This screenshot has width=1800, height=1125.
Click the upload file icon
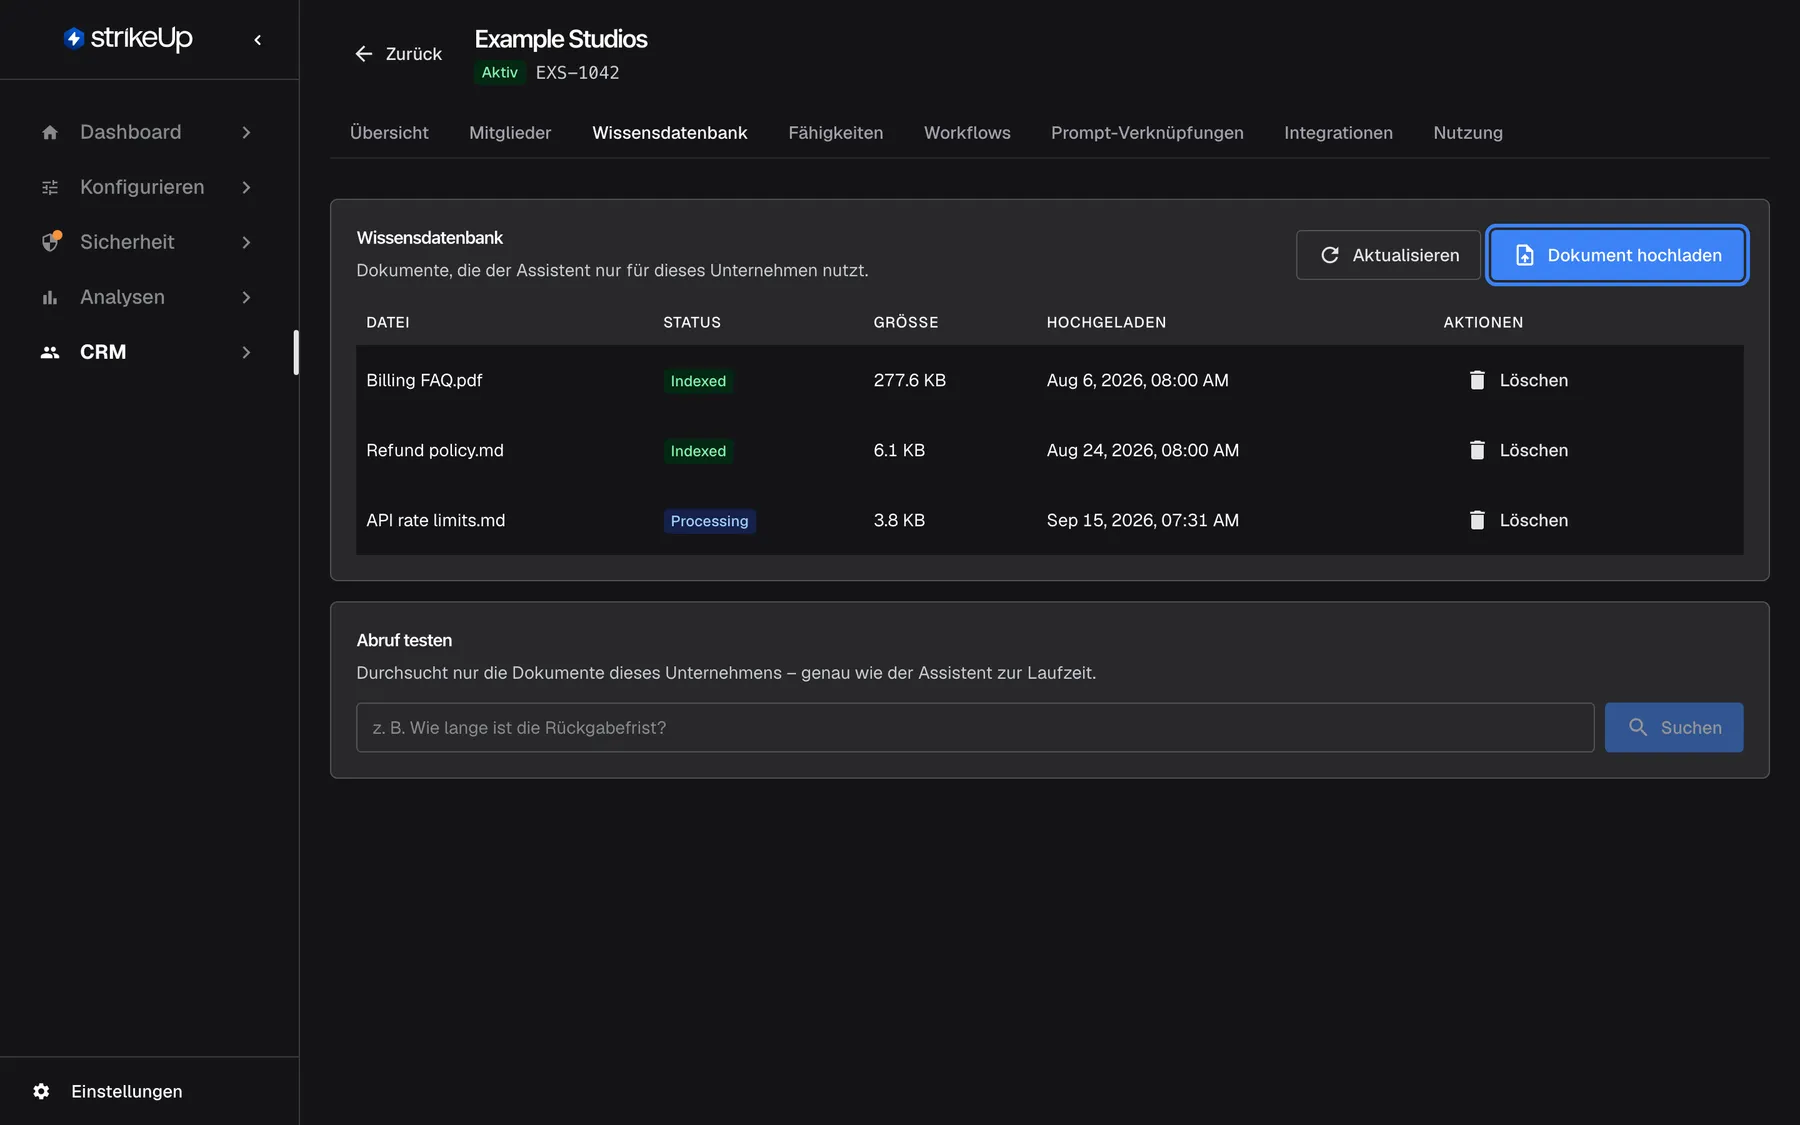(x=1525, y=255)
